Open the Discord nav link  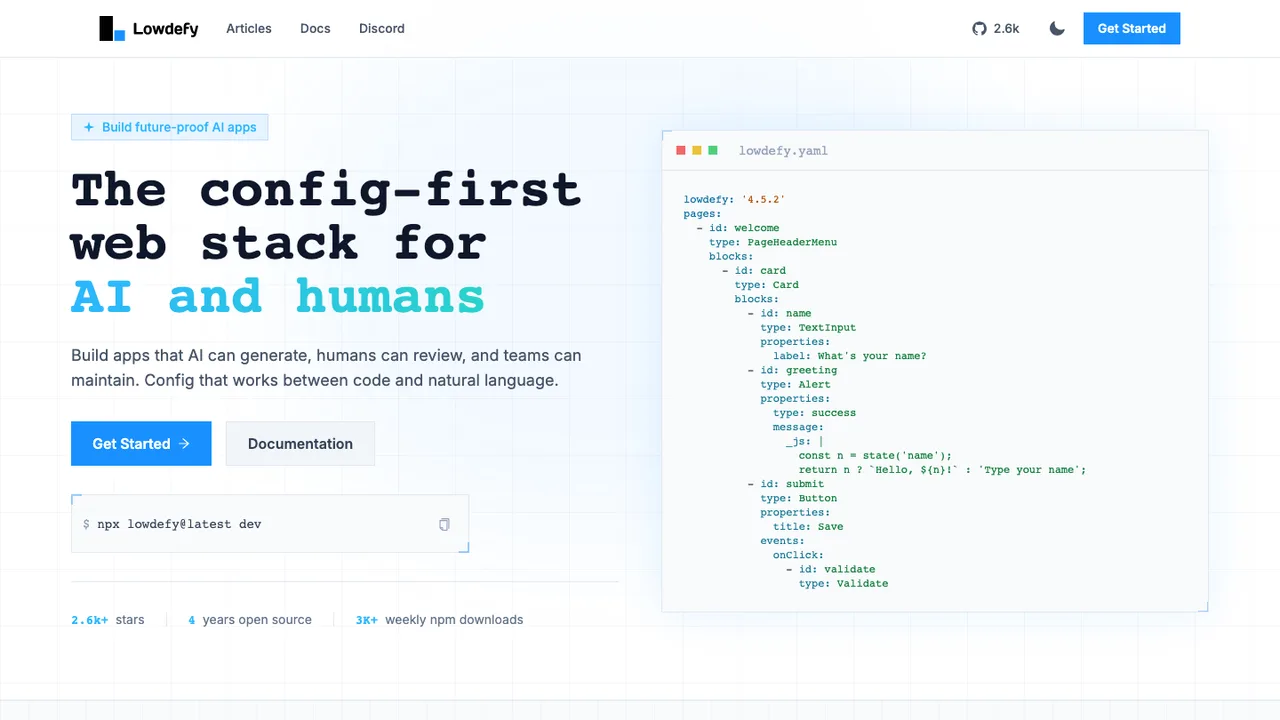click(382, 29)
